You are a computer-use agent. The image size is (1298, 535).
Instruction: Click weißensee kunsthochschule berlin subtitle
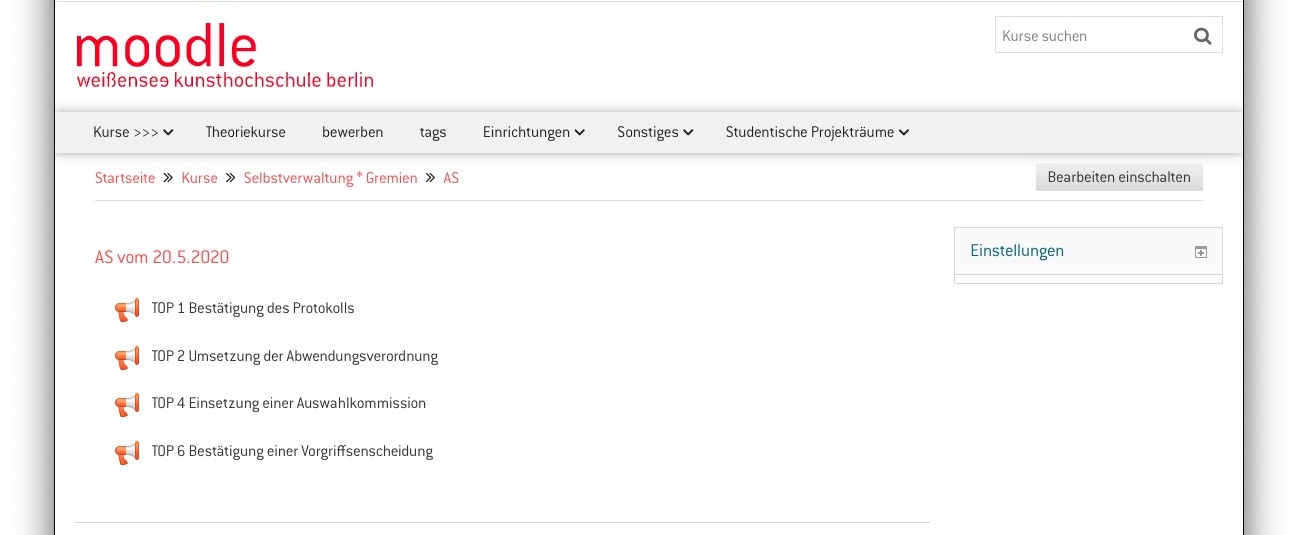pos(225,80)
